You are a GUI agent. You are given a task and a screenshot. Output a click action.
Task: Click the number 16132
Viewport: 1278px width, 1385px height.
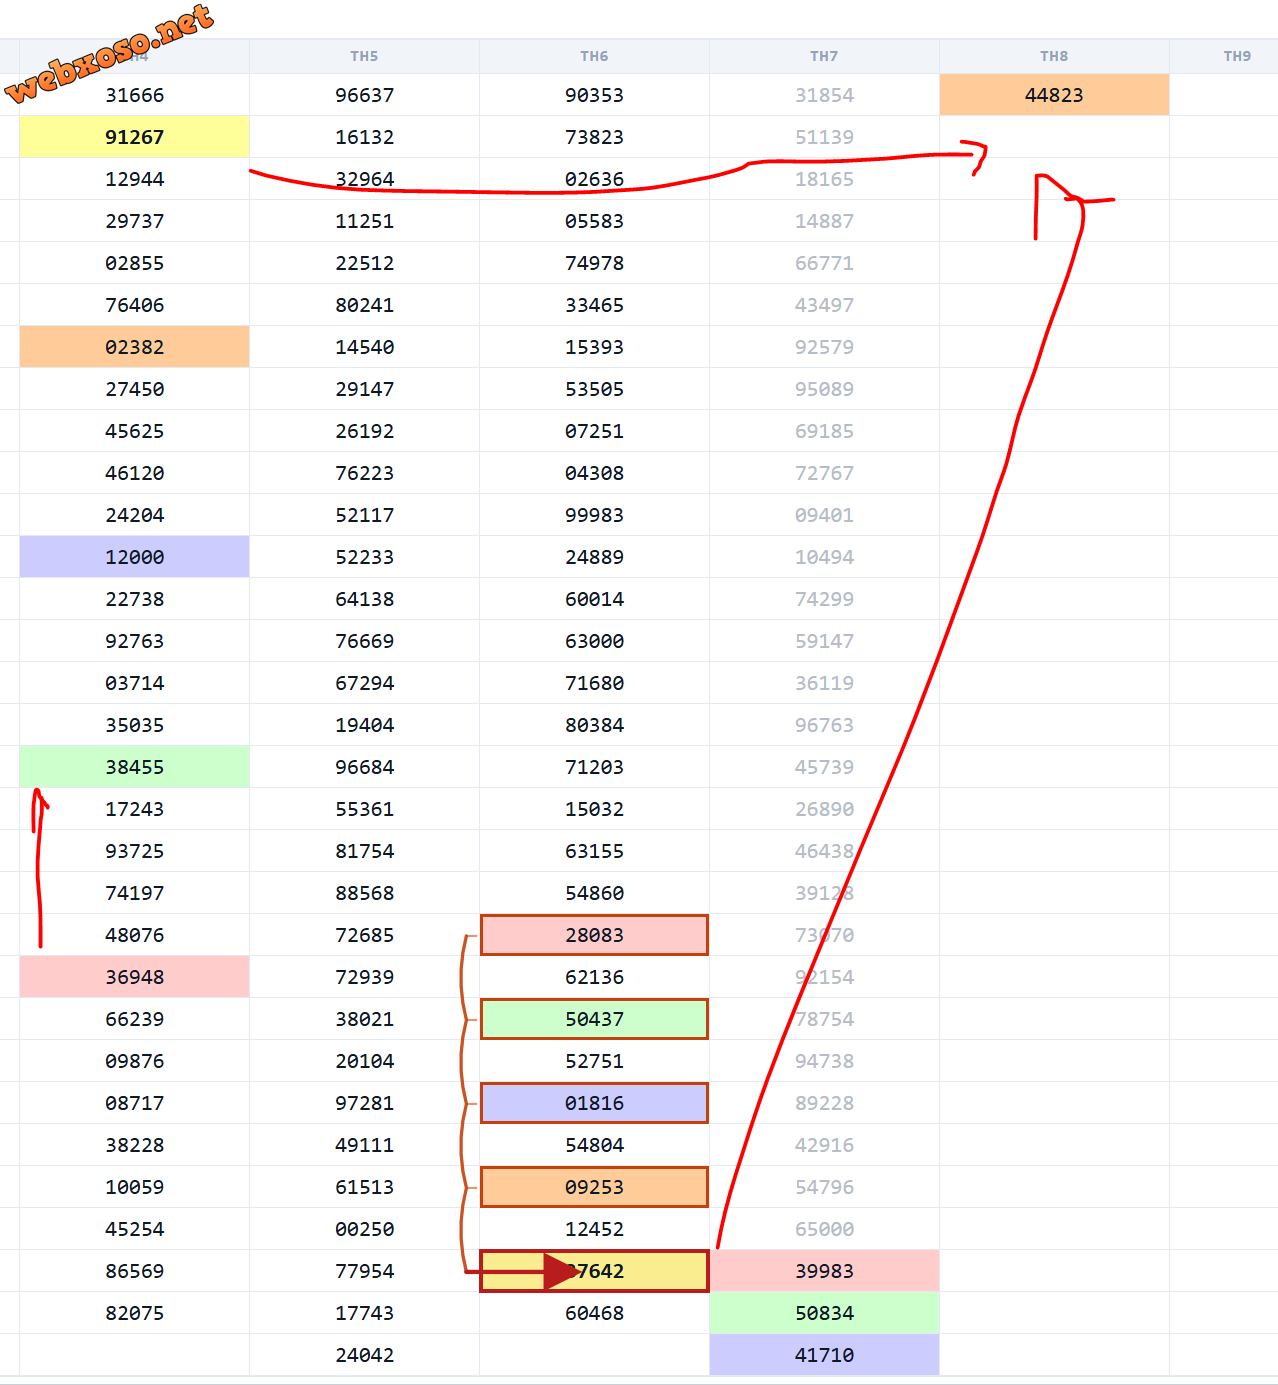[365, 137]
